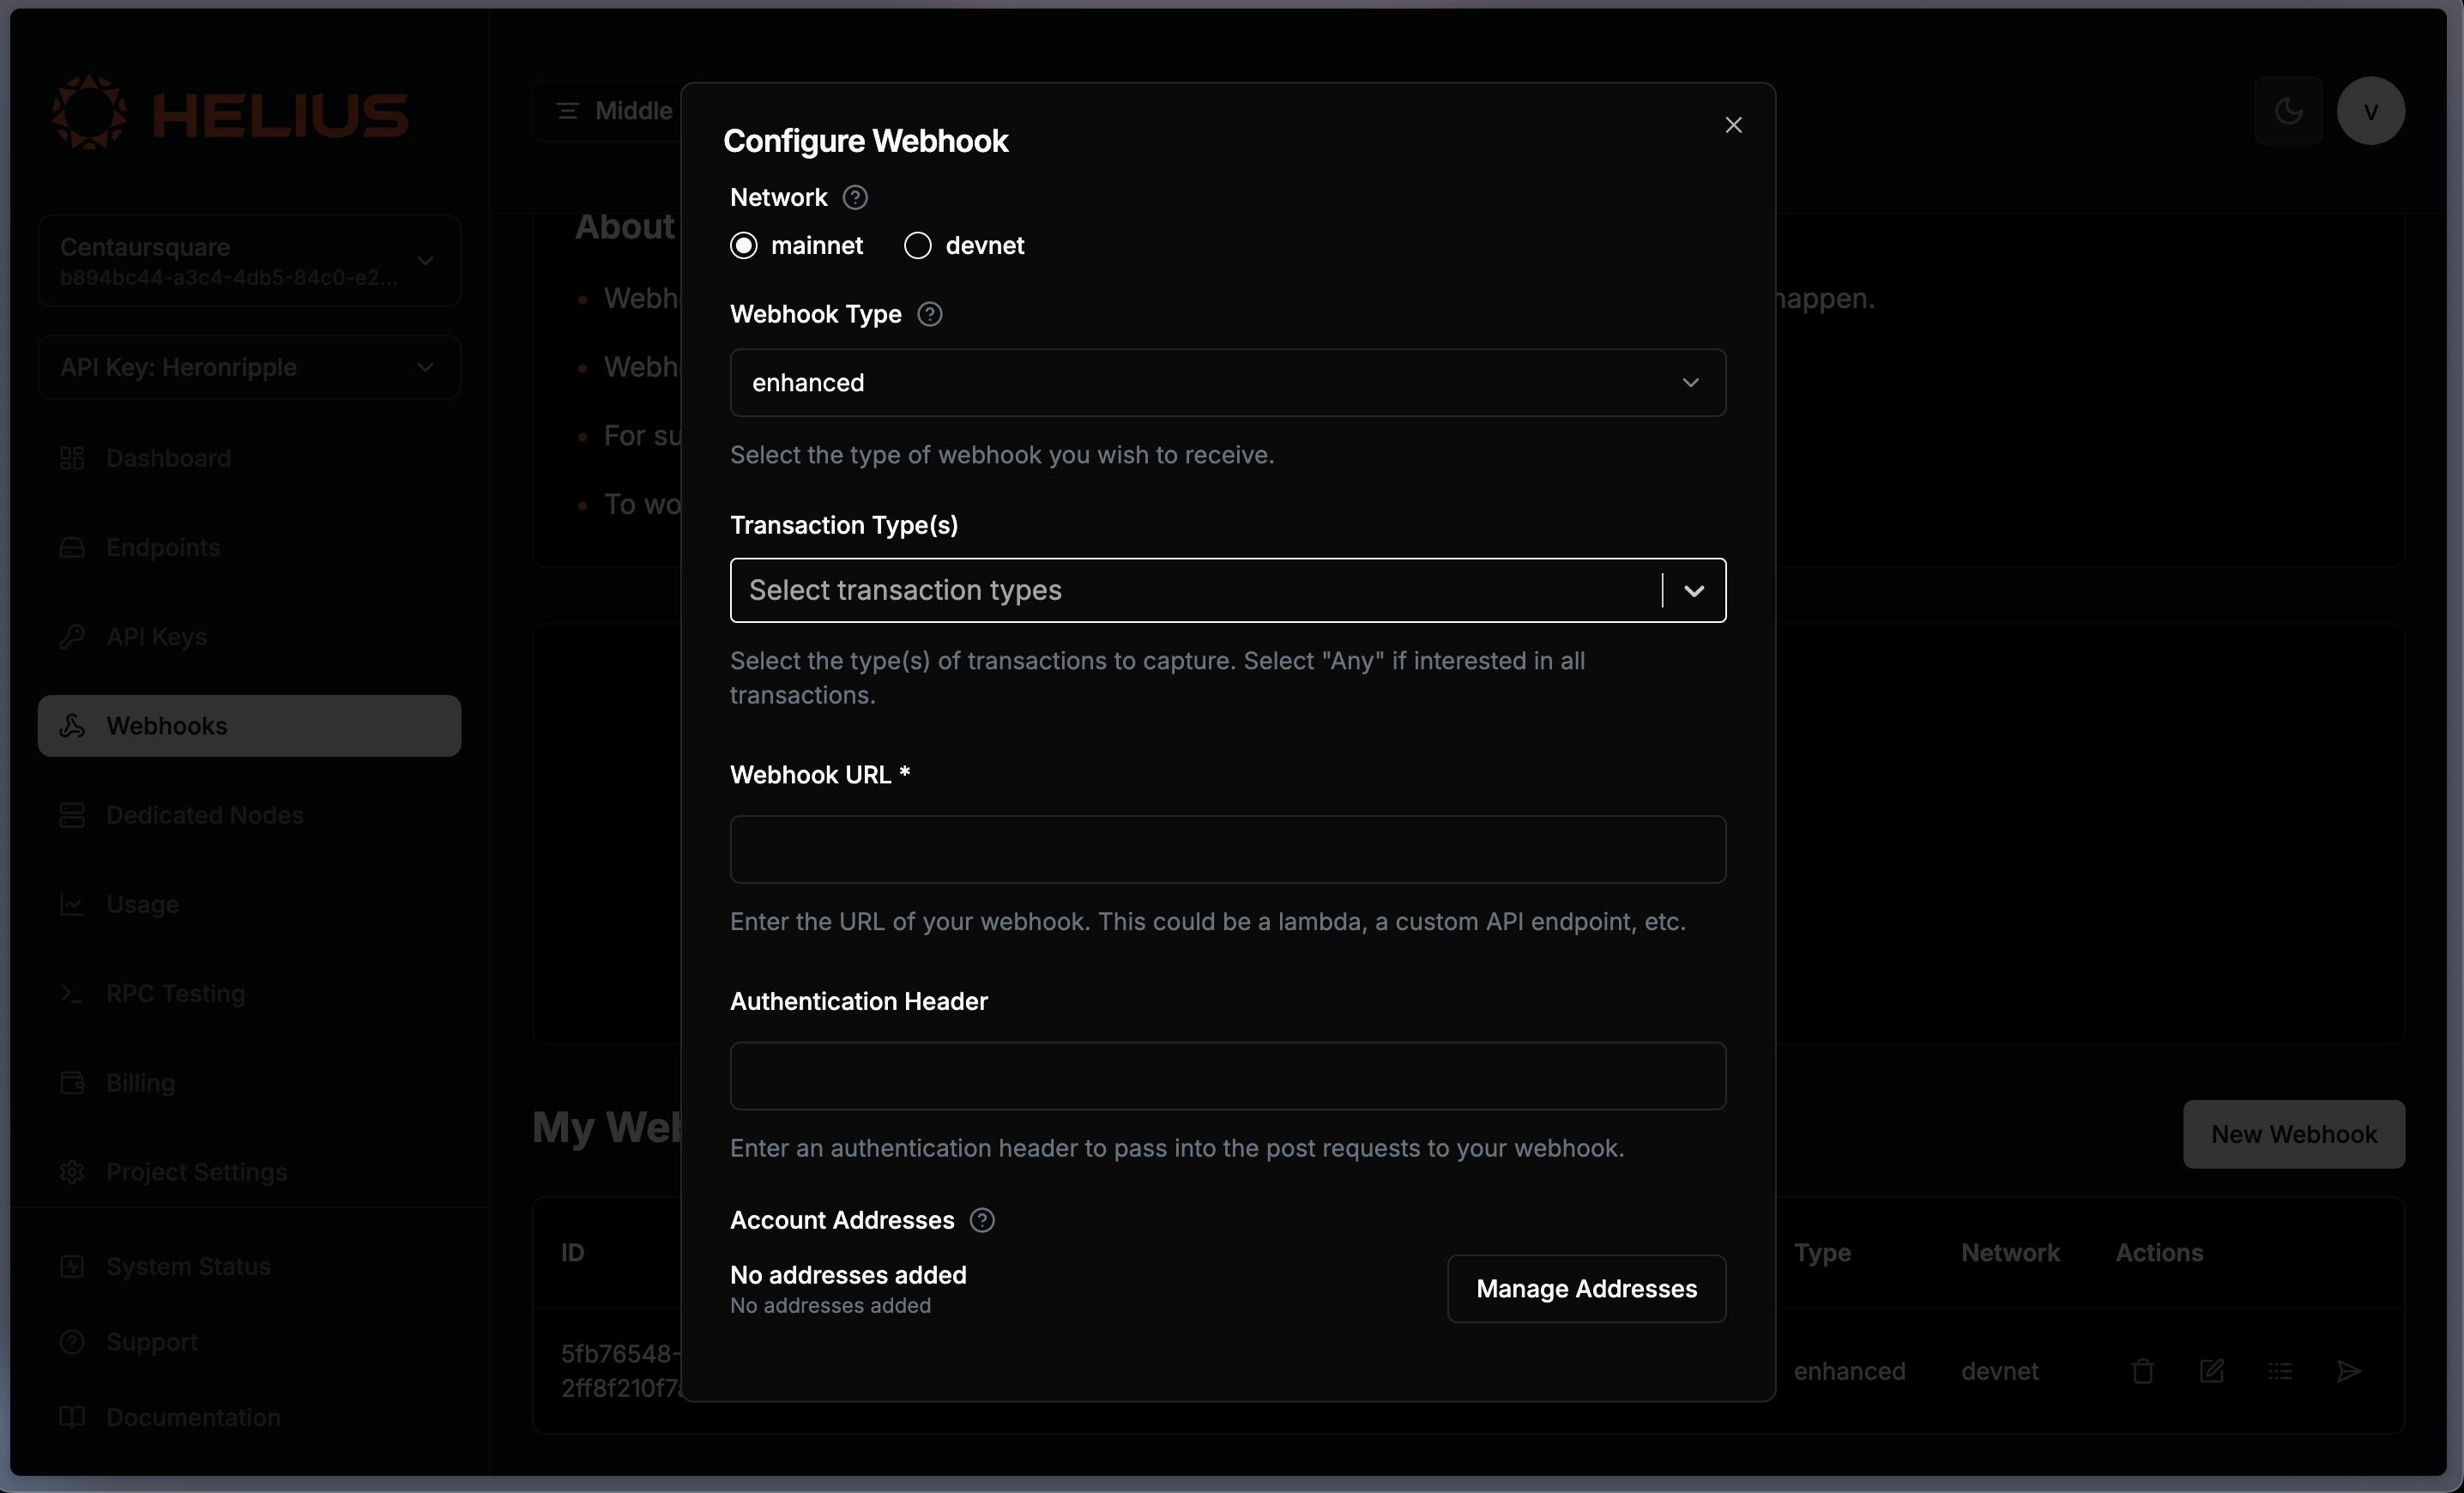View logs list icon for devnet webhook
Image resolution: width=2464 pixels, height=1493 pixels.
[2280, 1370]
